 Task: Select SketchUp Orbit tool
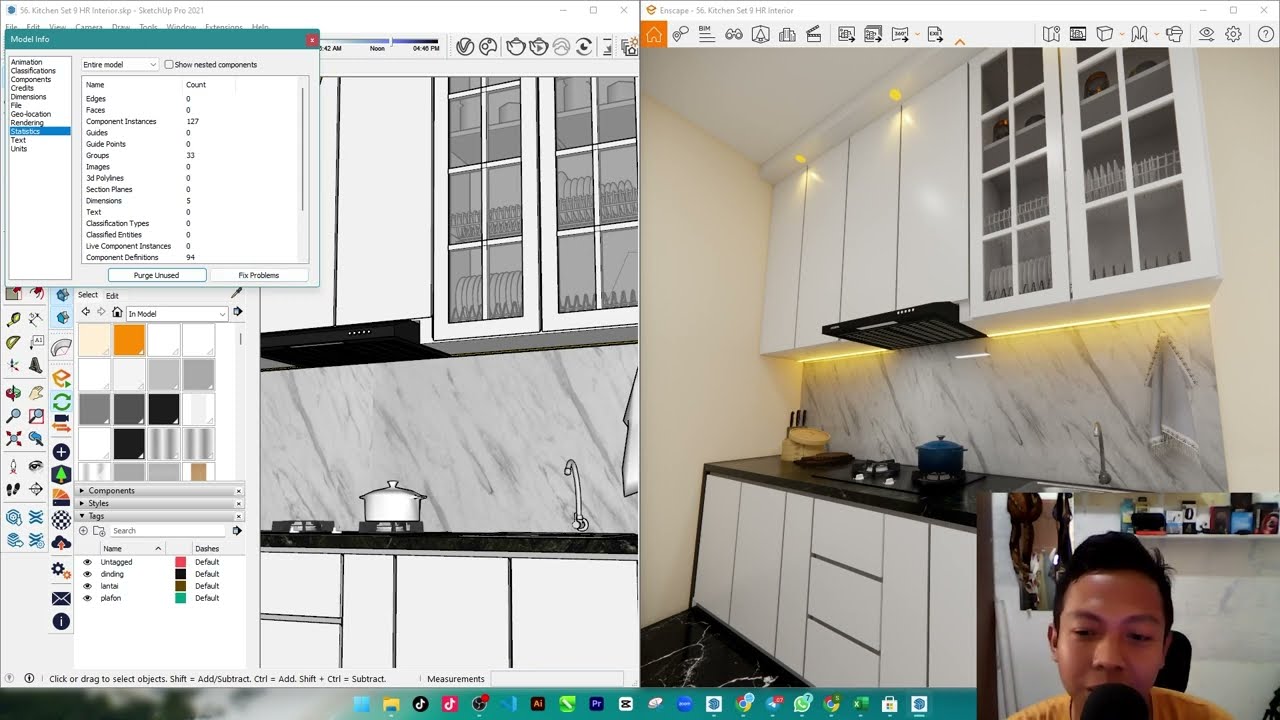13,393
